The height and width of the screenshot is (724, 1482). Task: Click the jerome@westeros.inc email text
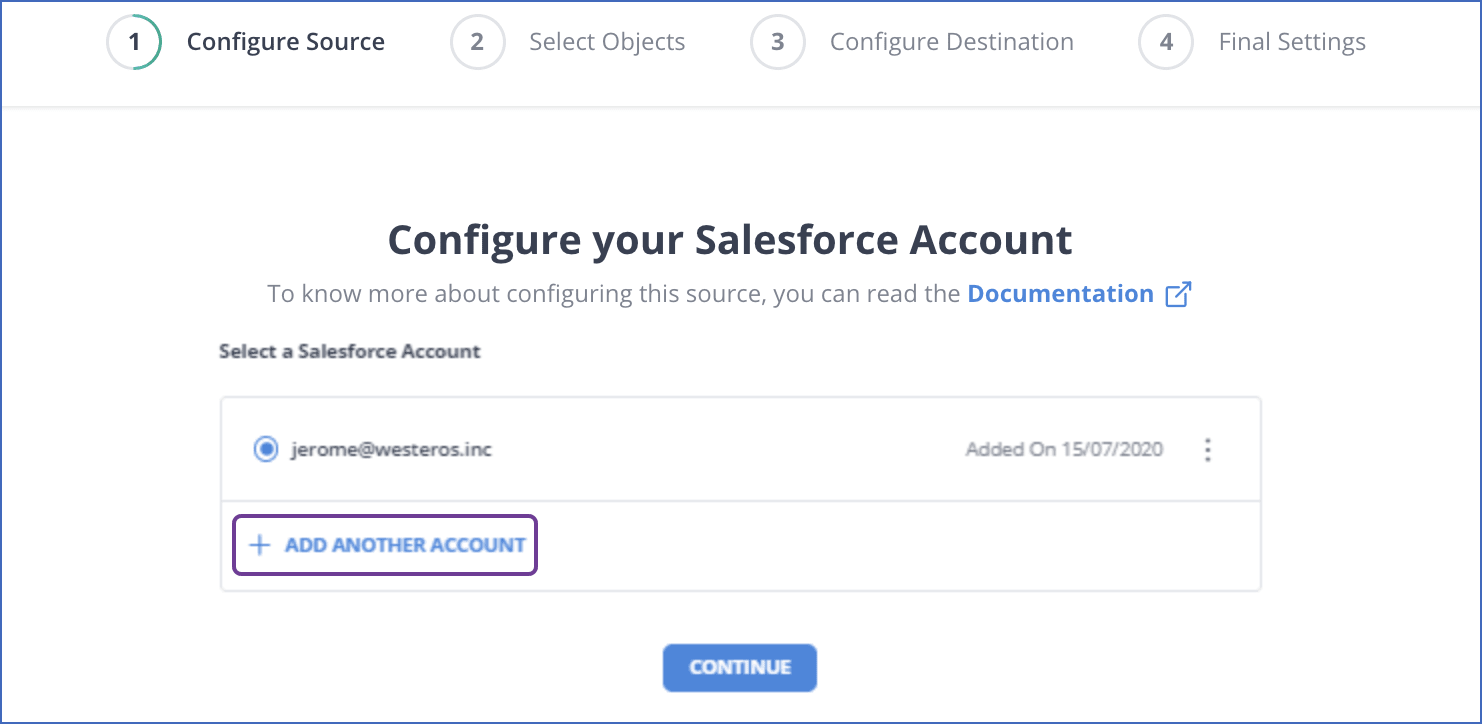pyautogui.click(x=392, y=450)
